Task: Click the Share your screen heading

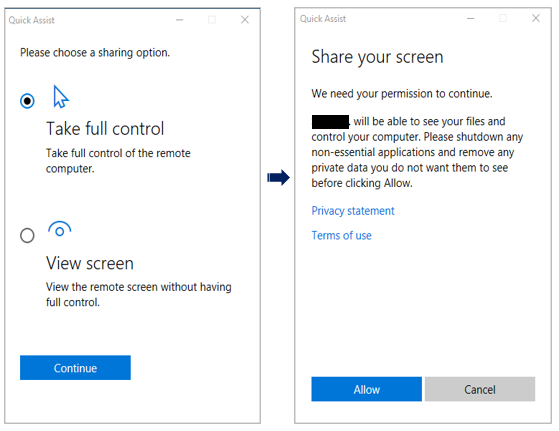Action: pos(378,57)
